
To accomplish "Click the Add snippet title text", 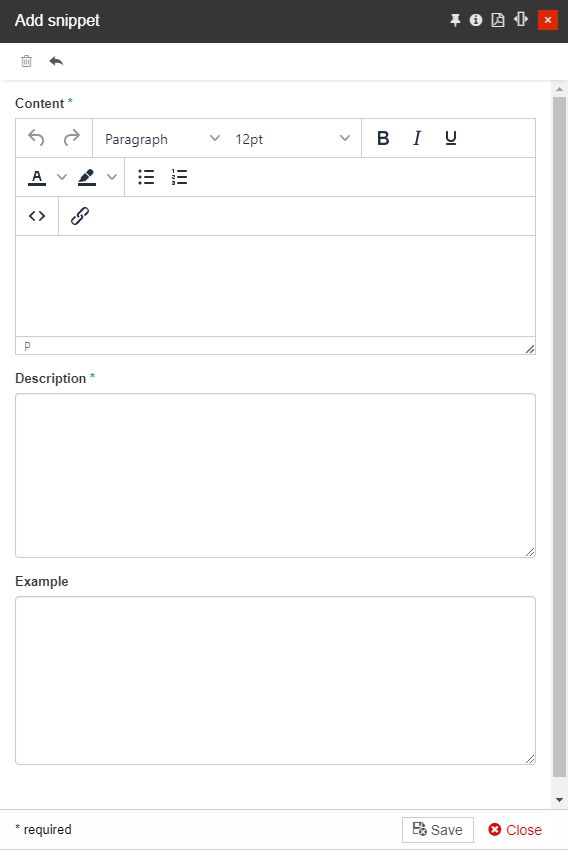I will point(57,20).
